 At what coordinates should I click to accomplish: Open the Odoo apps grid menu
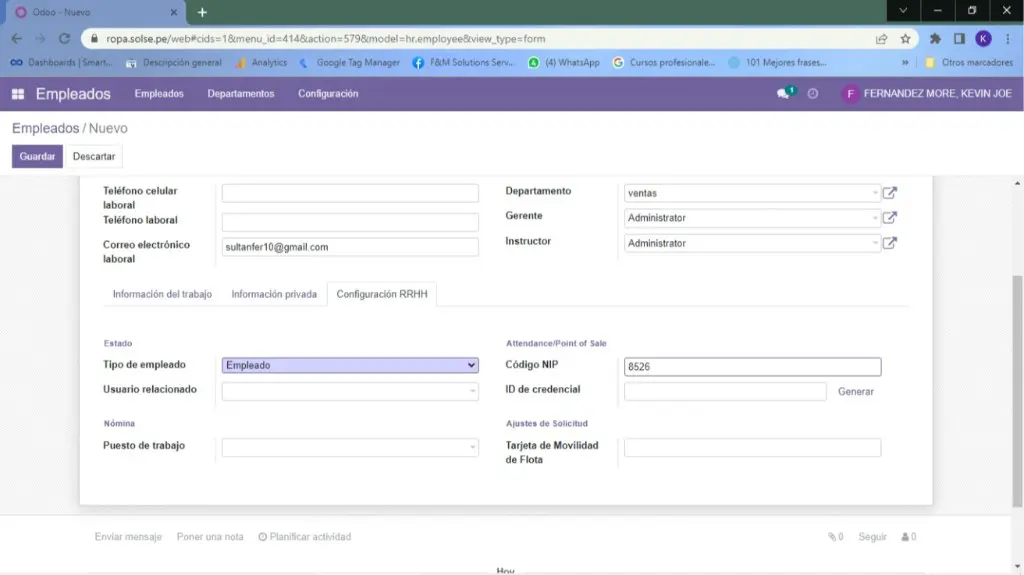click(x=18, y=94)
